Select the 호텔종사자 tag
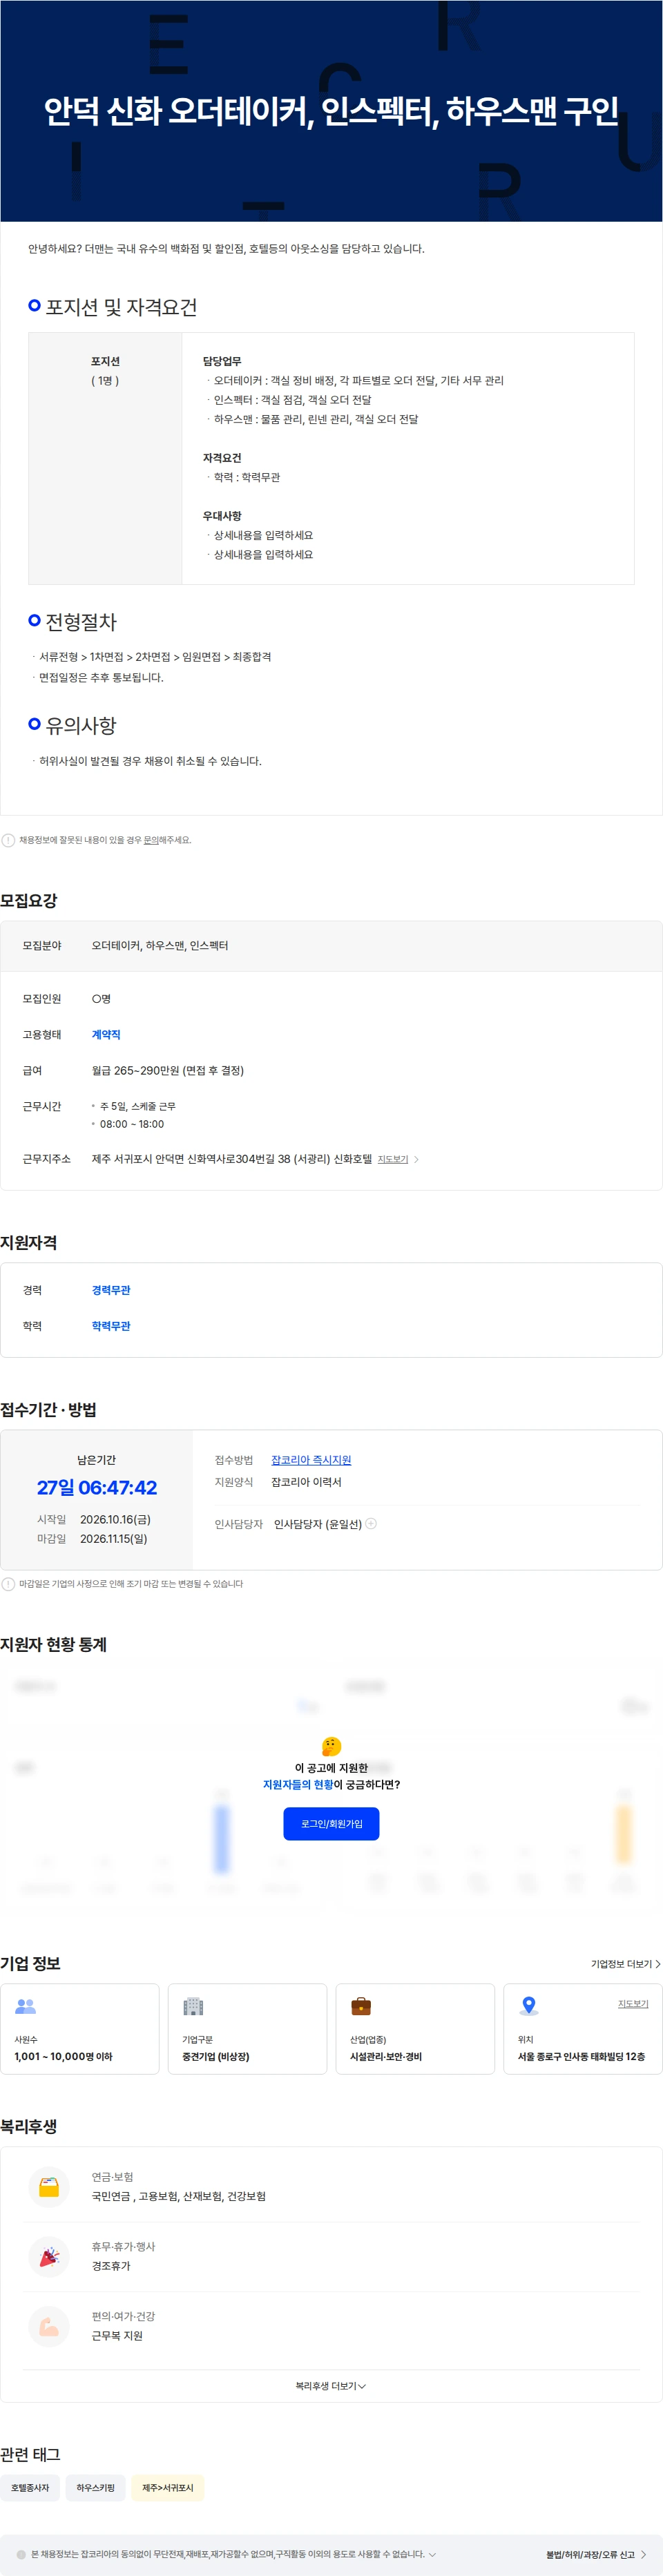 click(x=30, y=2487)
